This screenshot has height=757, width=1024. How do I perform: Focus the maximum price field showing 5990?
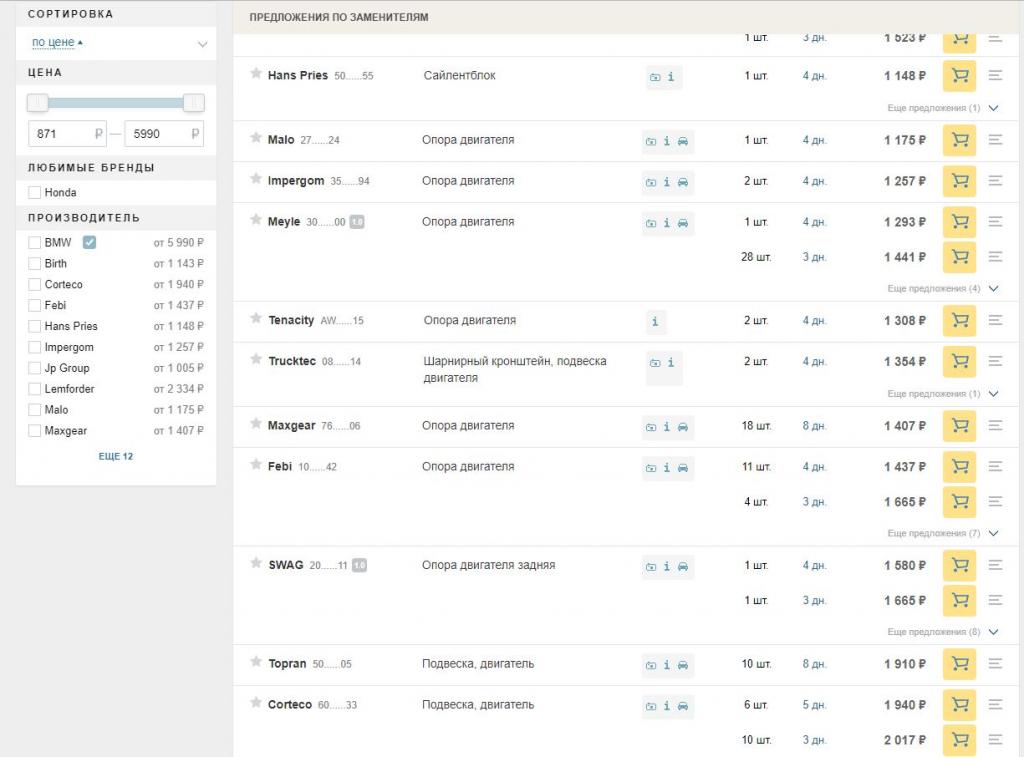[x=164, y=134]
